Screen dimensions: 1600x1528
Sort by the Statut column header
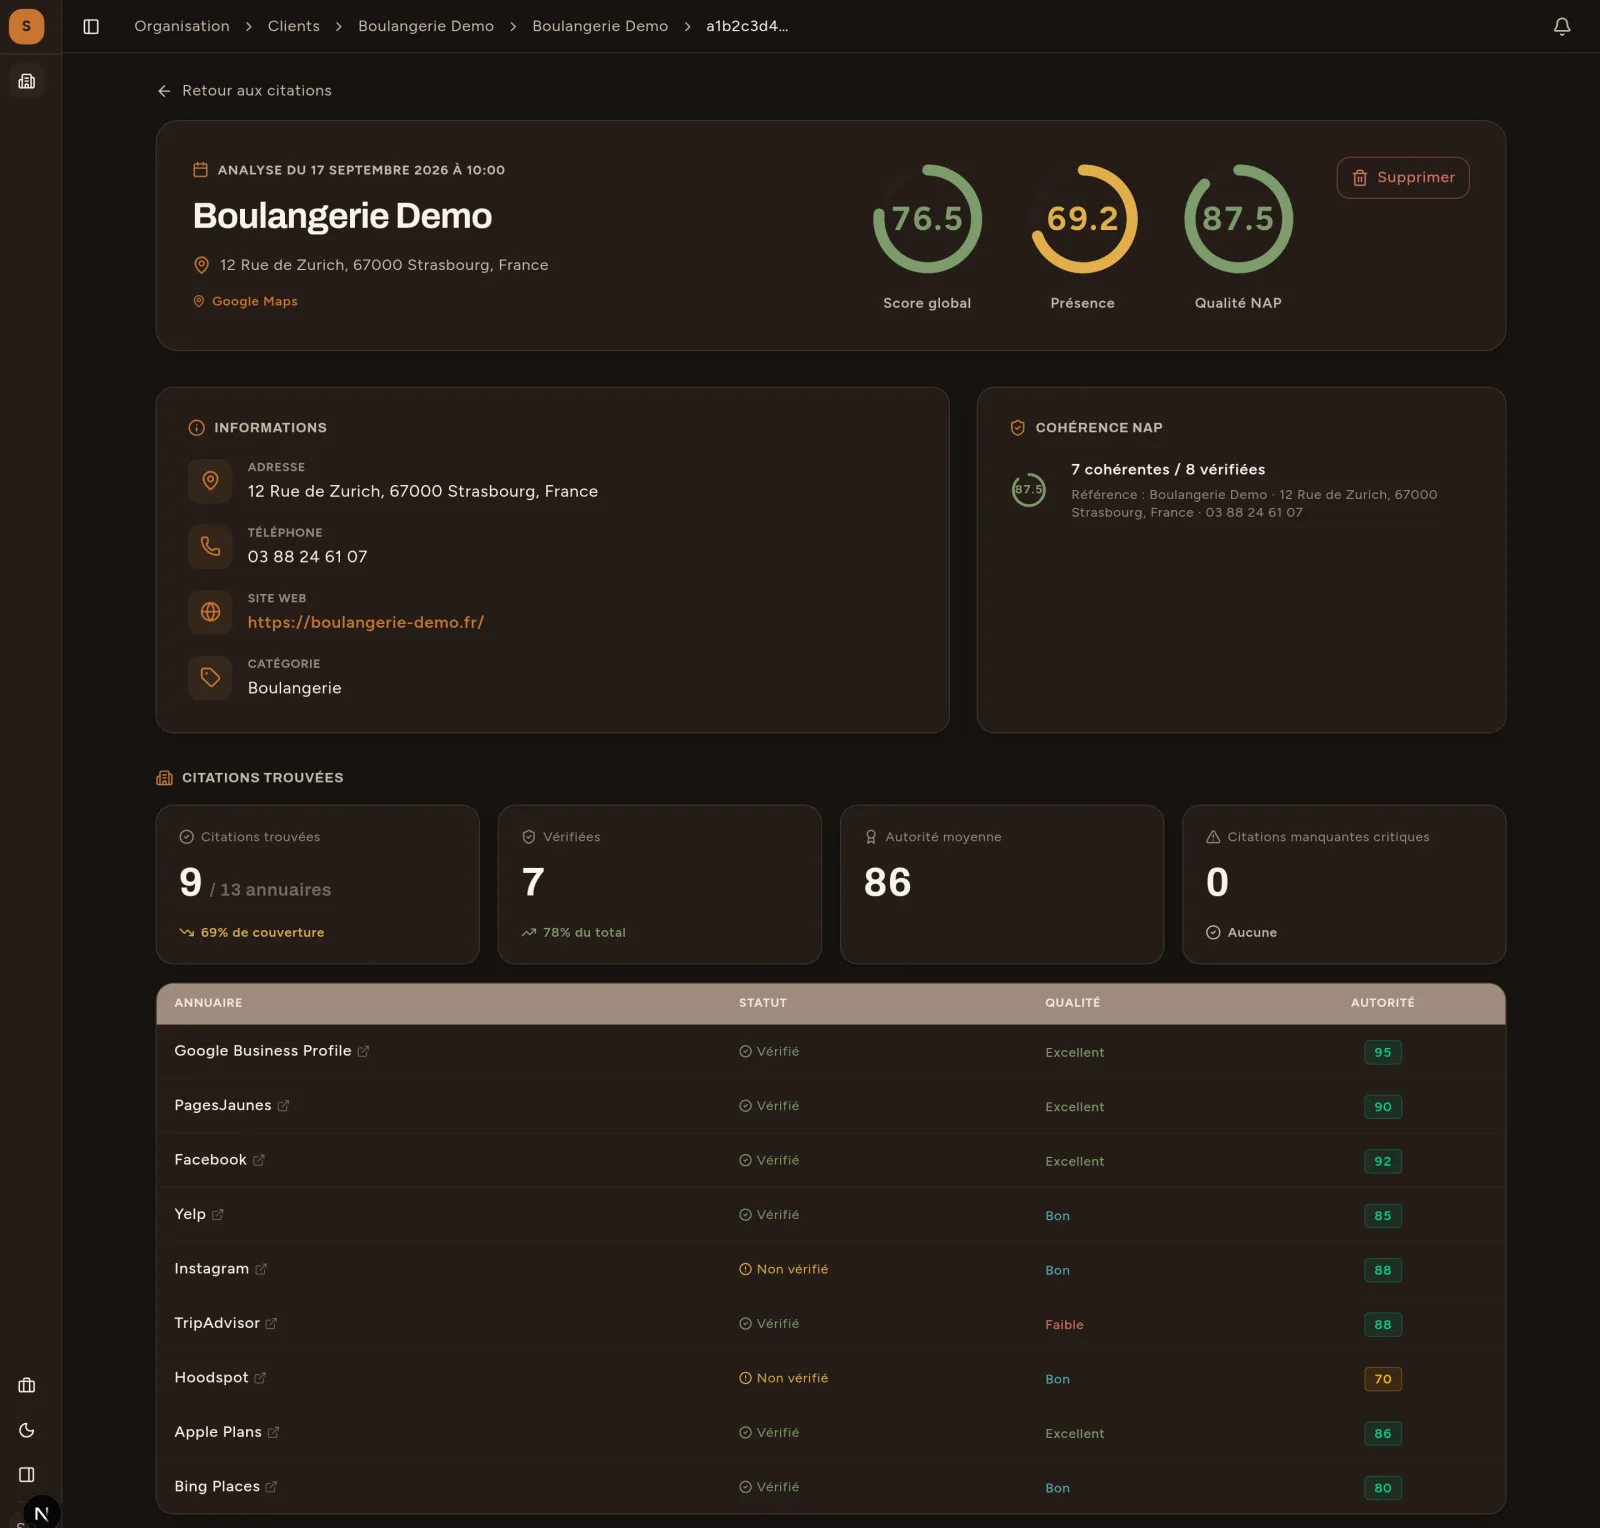[x=763, y=1003]
